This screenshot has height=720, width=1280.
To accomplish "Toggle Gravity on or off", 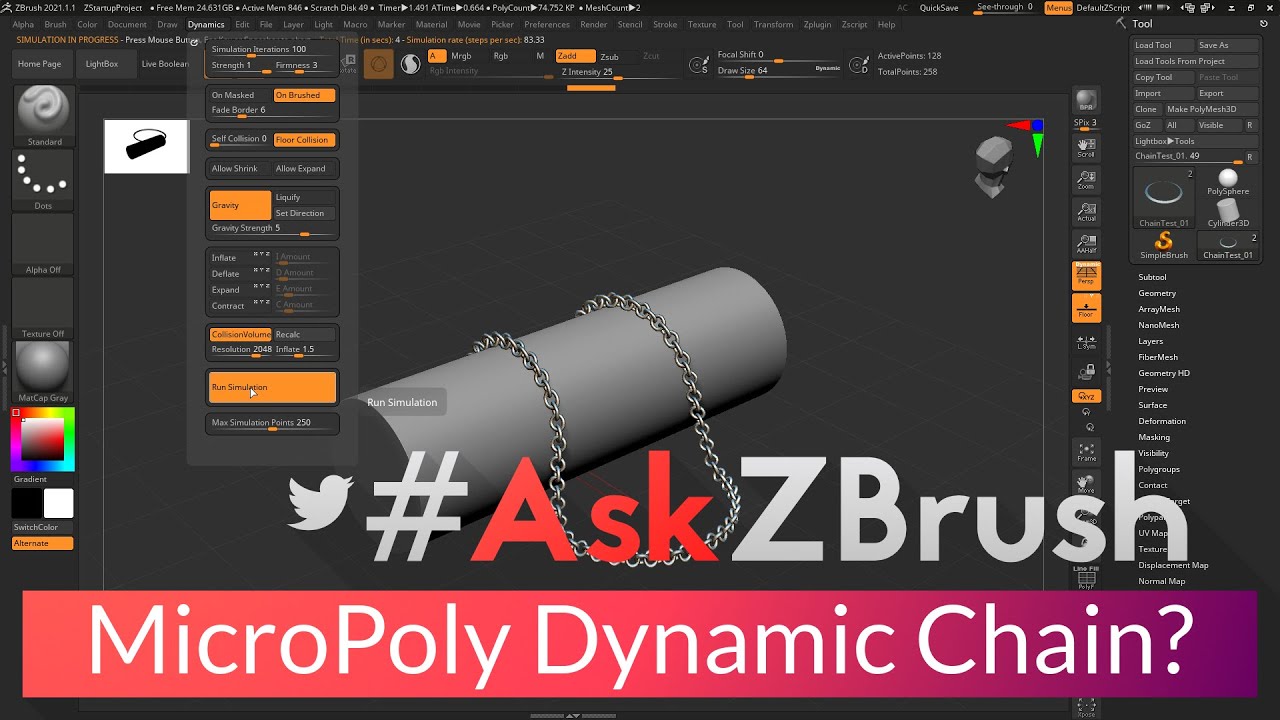I will click(240, 205).
